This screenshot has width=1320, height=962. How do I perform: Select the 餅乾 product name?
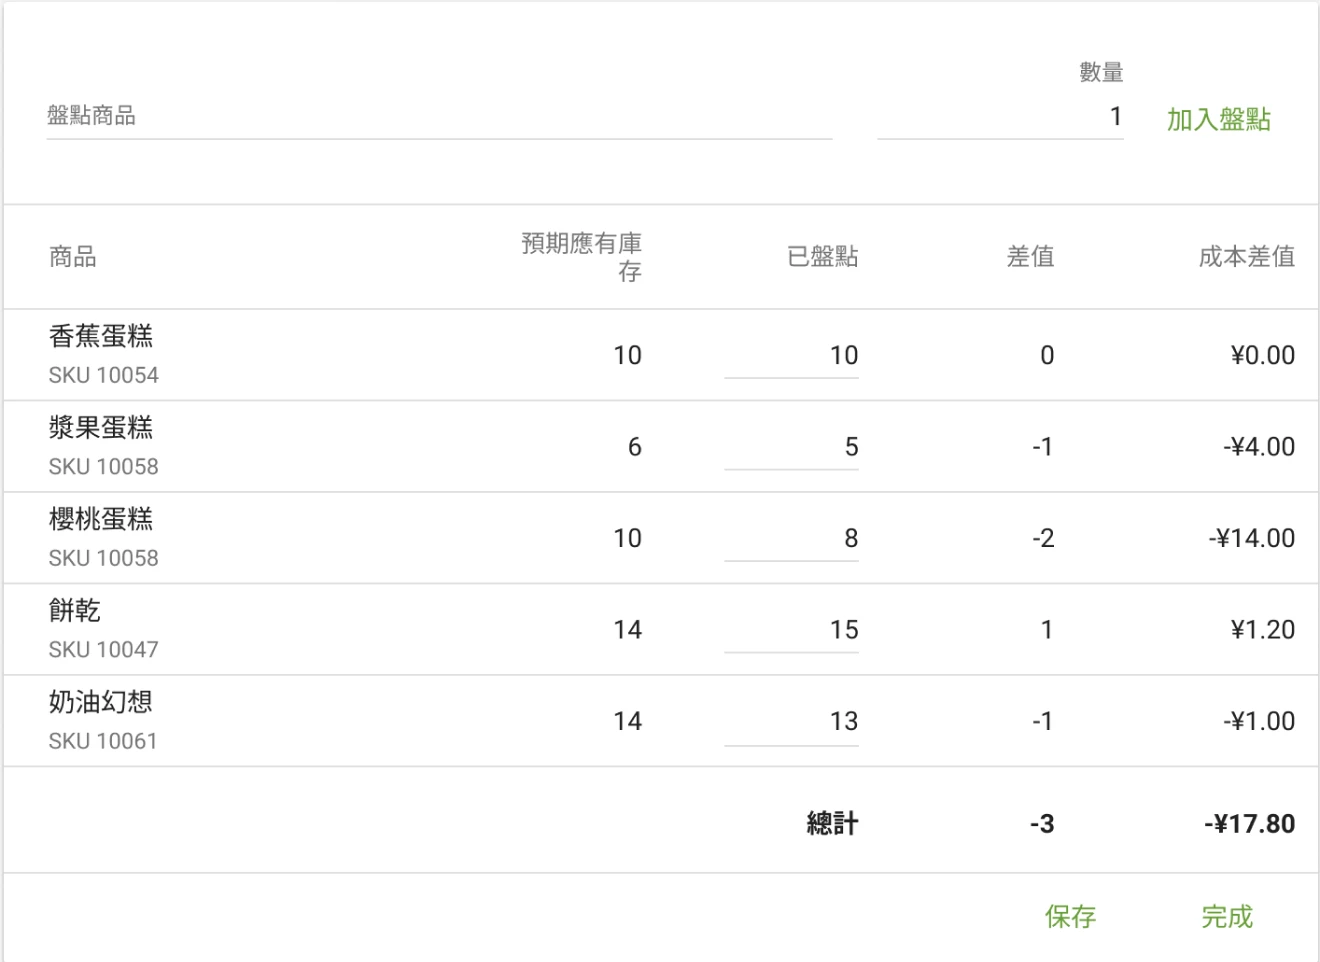(x=75, y=611)
